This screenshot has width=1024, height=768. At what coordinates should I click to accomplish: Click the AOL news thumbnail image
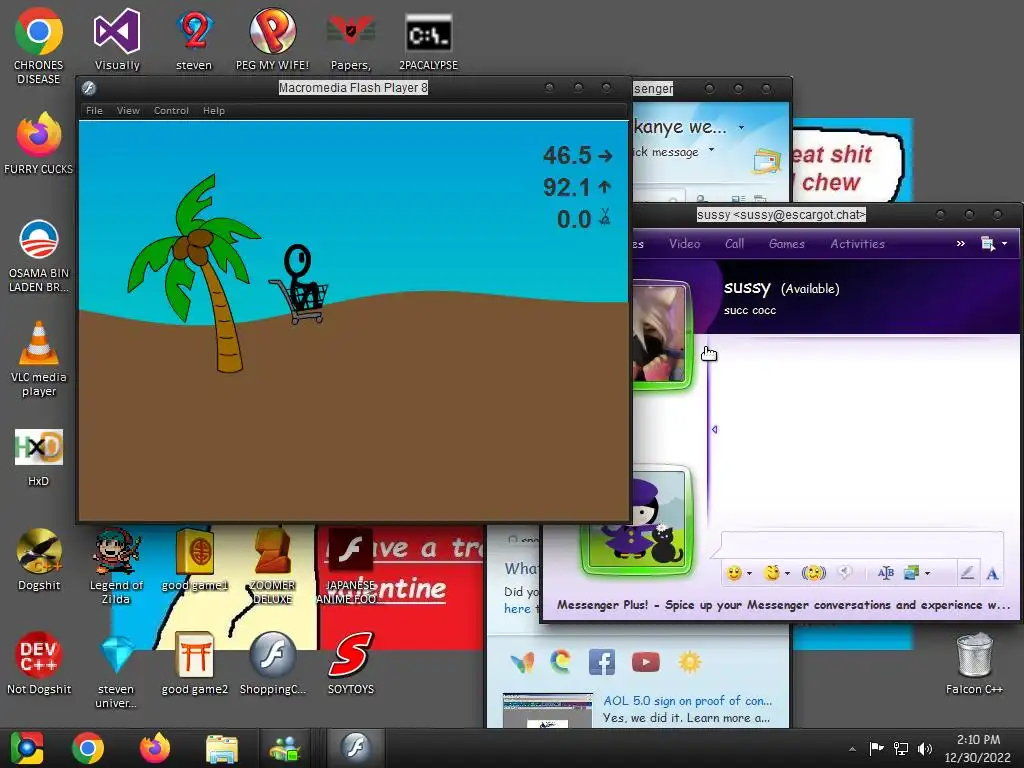point(548,710)
